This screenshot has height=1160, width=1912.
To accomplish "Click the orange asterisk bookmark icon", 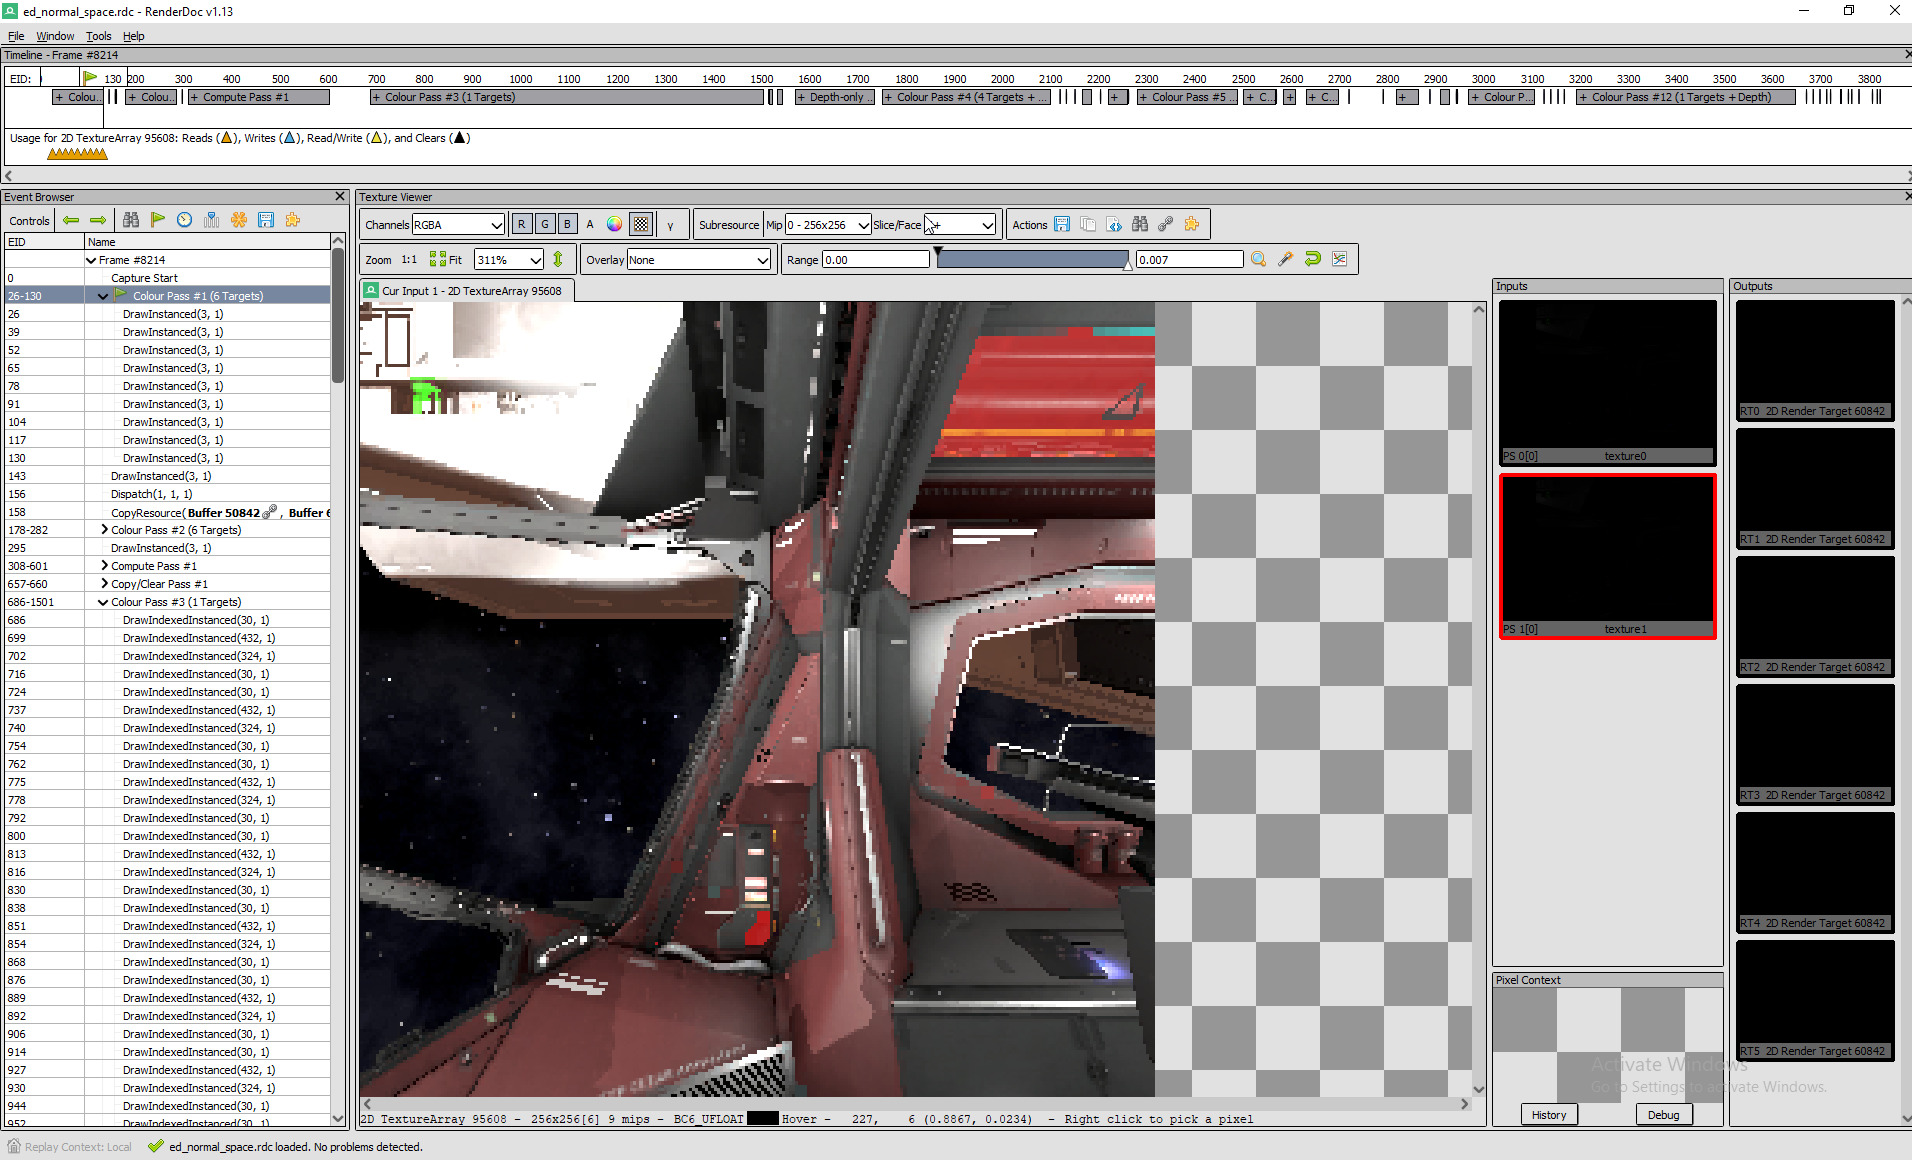I will [x=239, y=220].
